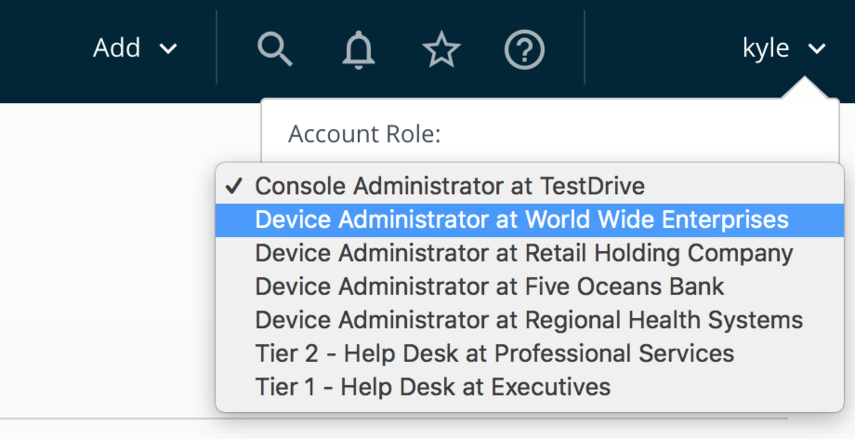Select Device Administrator at Regional Health Systems
The image size is (855, 439).
pyautogui.click(x=528, y=320)
